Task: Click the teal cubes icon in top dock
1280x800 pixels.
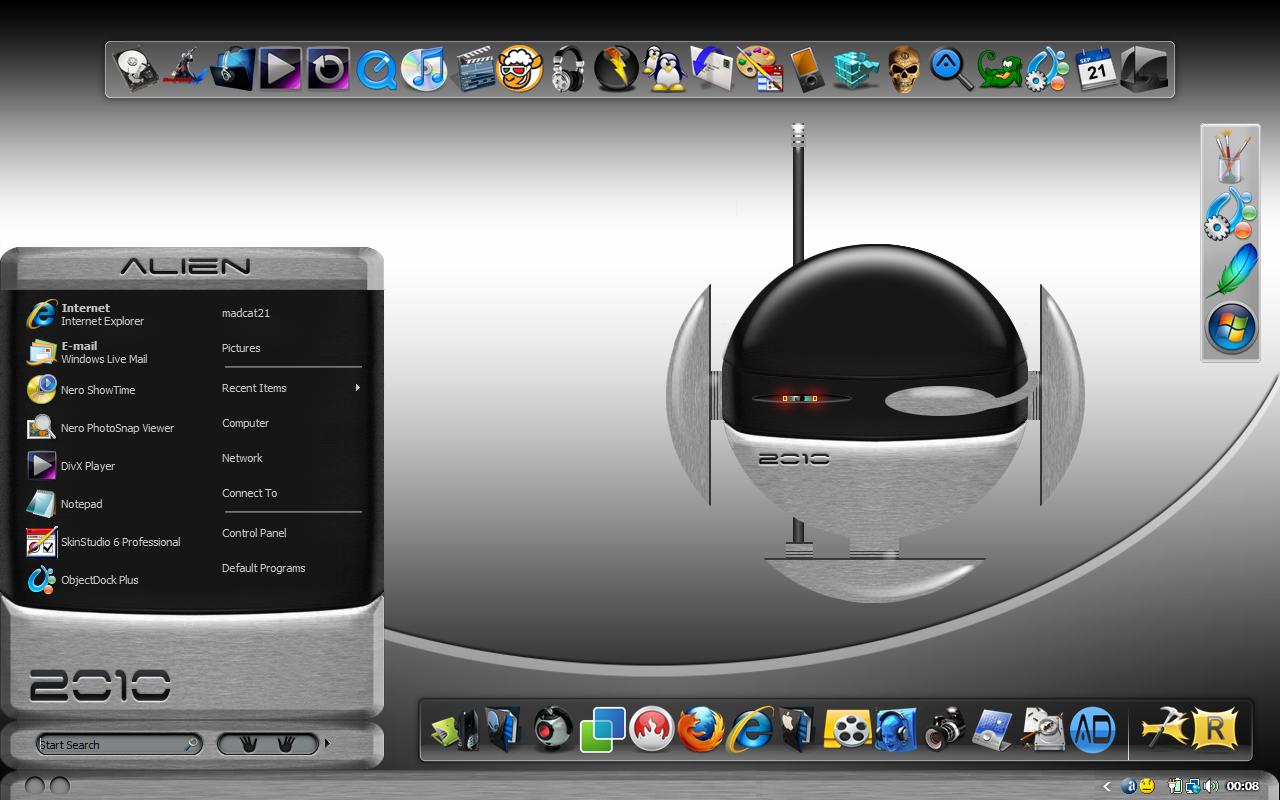Action: pos(856,70)
